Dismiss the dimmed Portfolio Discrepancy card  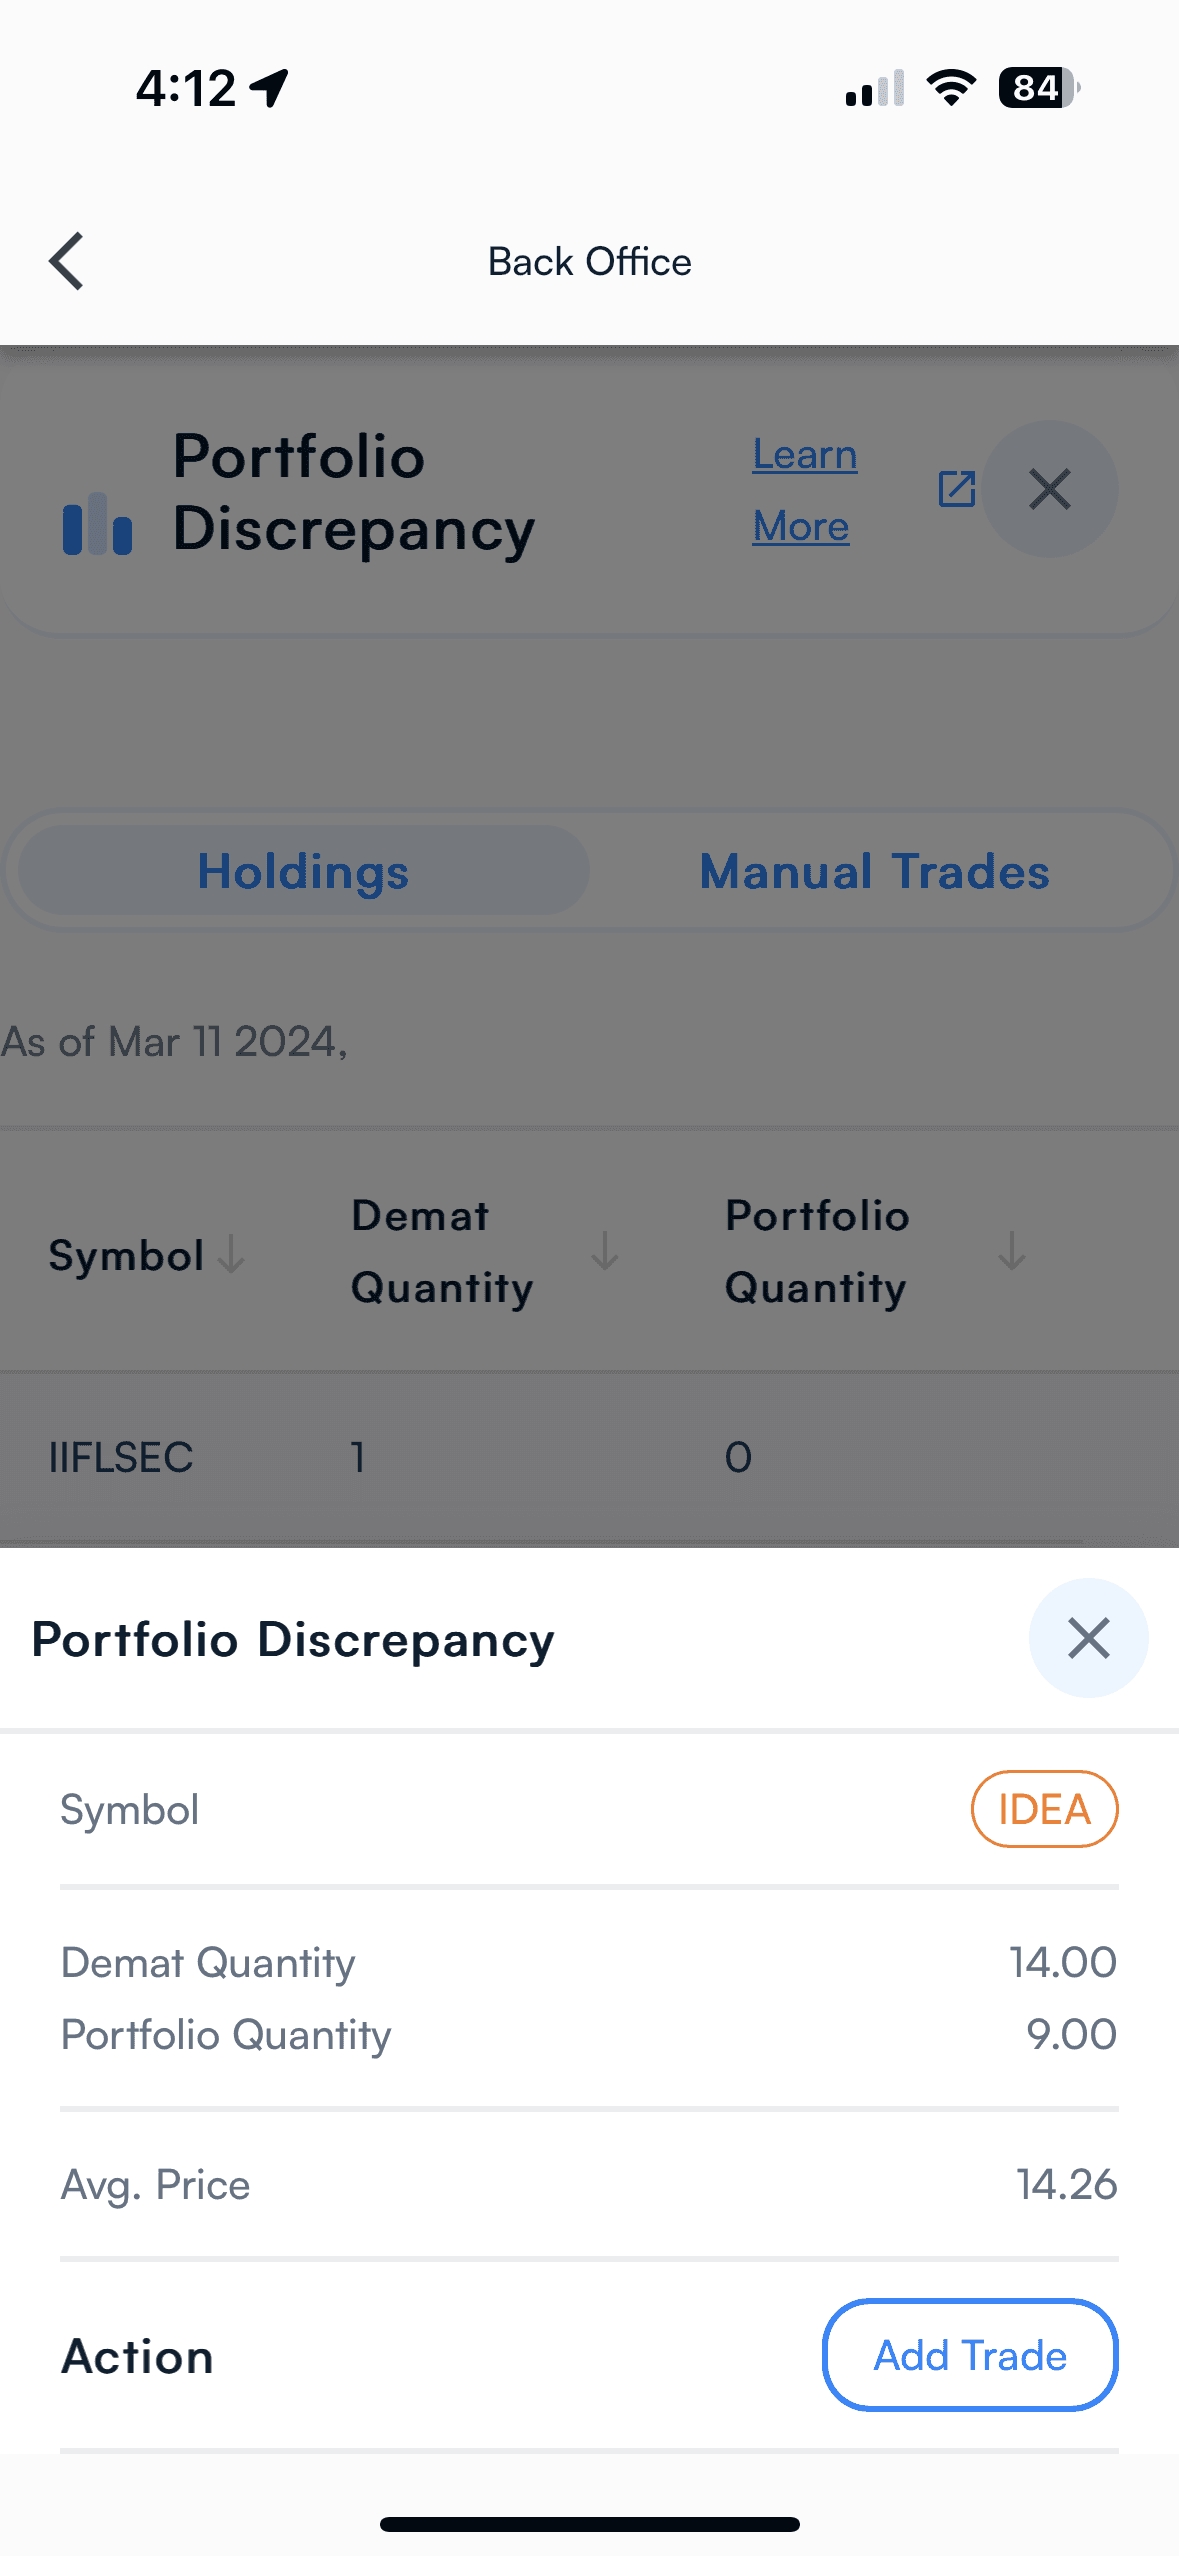[x=1049, y=490]
